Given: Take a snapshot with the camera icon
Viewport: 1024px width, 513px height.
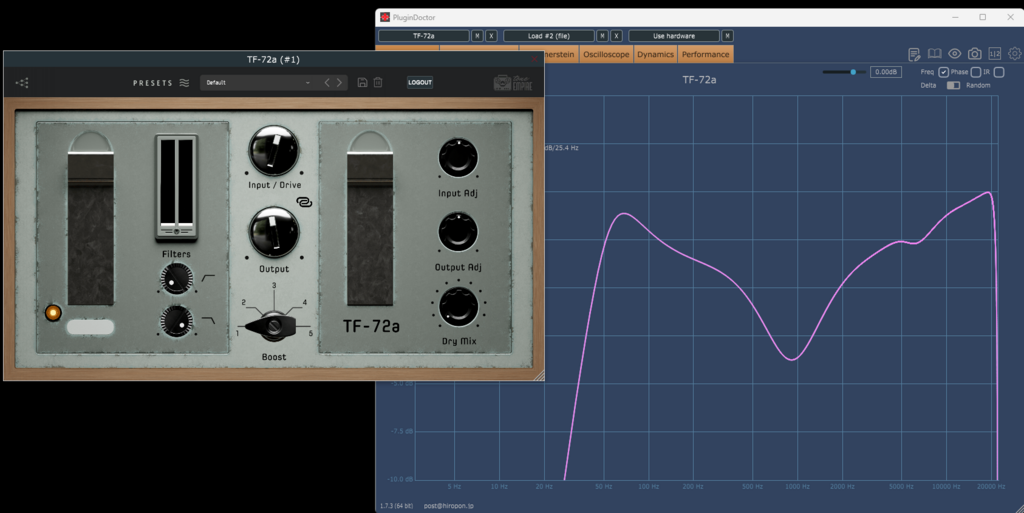Looking at the screenshot, I should click(x=974, y=54).
